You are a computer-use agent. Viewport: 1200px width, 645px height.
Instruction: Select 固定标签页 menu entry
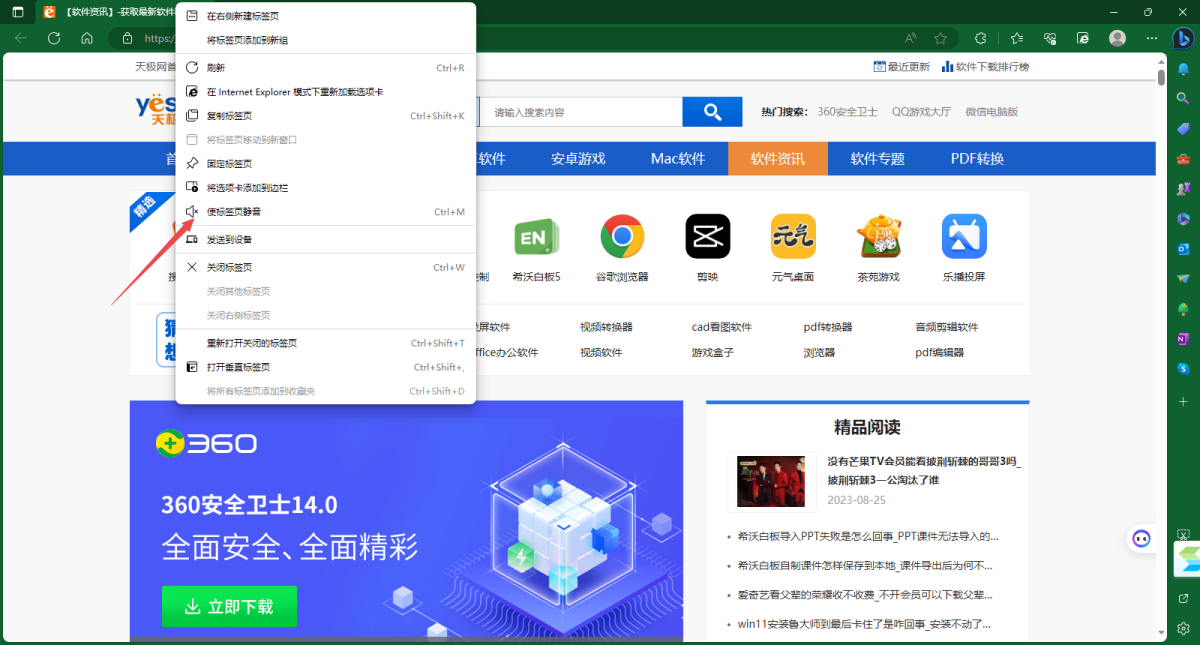click(325, 163)
